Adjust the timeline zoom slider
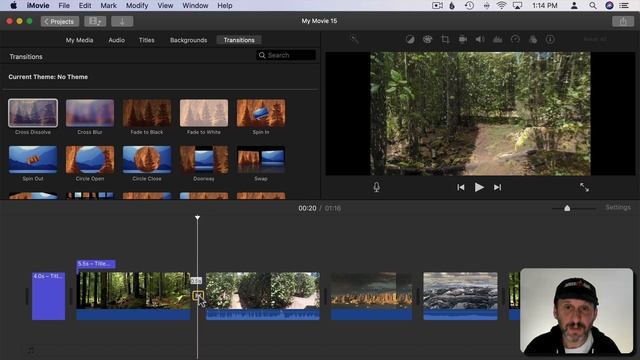Screen dimensions: 640x360 coord(567,208)
